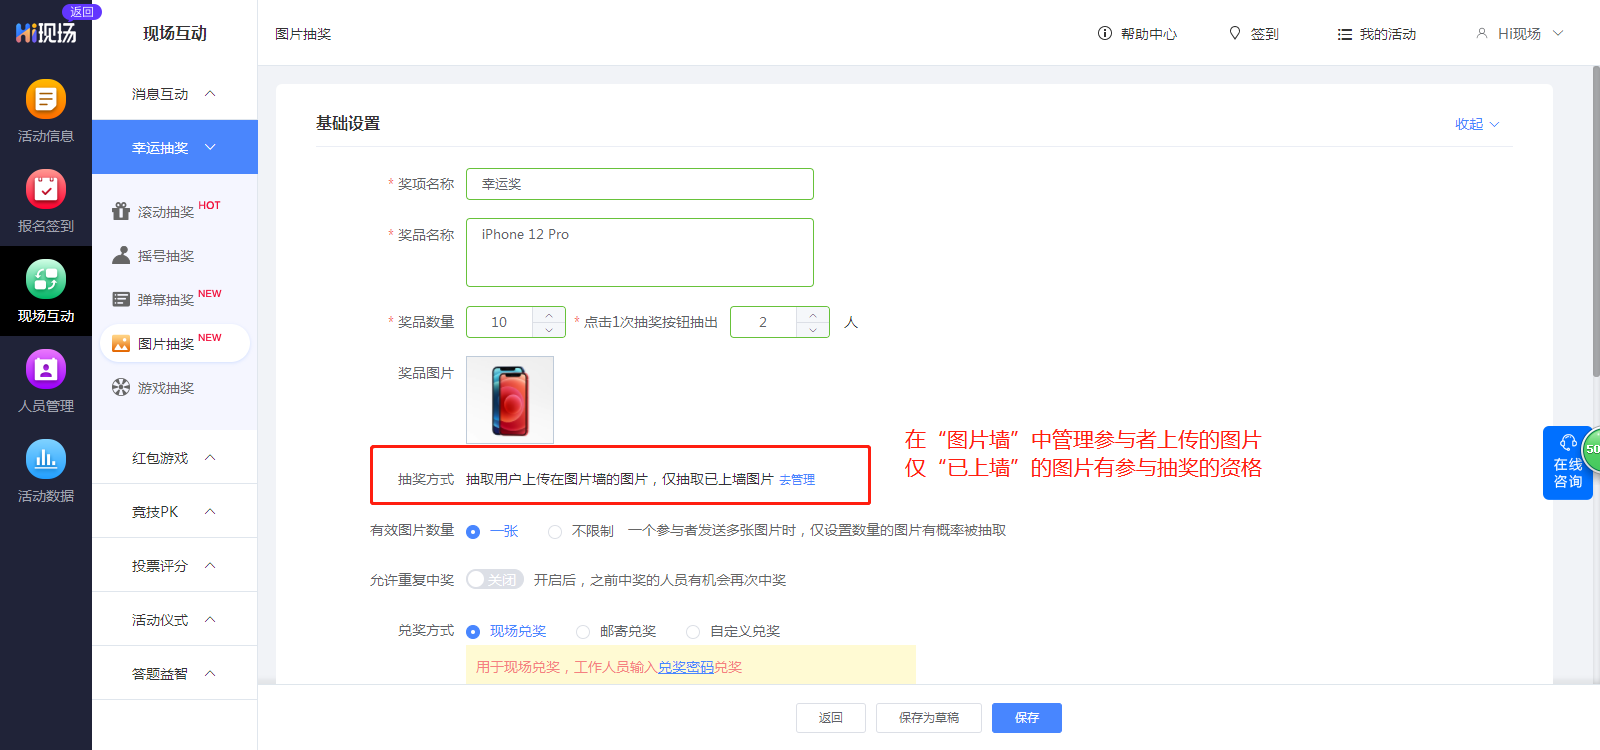
Task: Click the page's vertical scrollbar
Action: 1595,220
